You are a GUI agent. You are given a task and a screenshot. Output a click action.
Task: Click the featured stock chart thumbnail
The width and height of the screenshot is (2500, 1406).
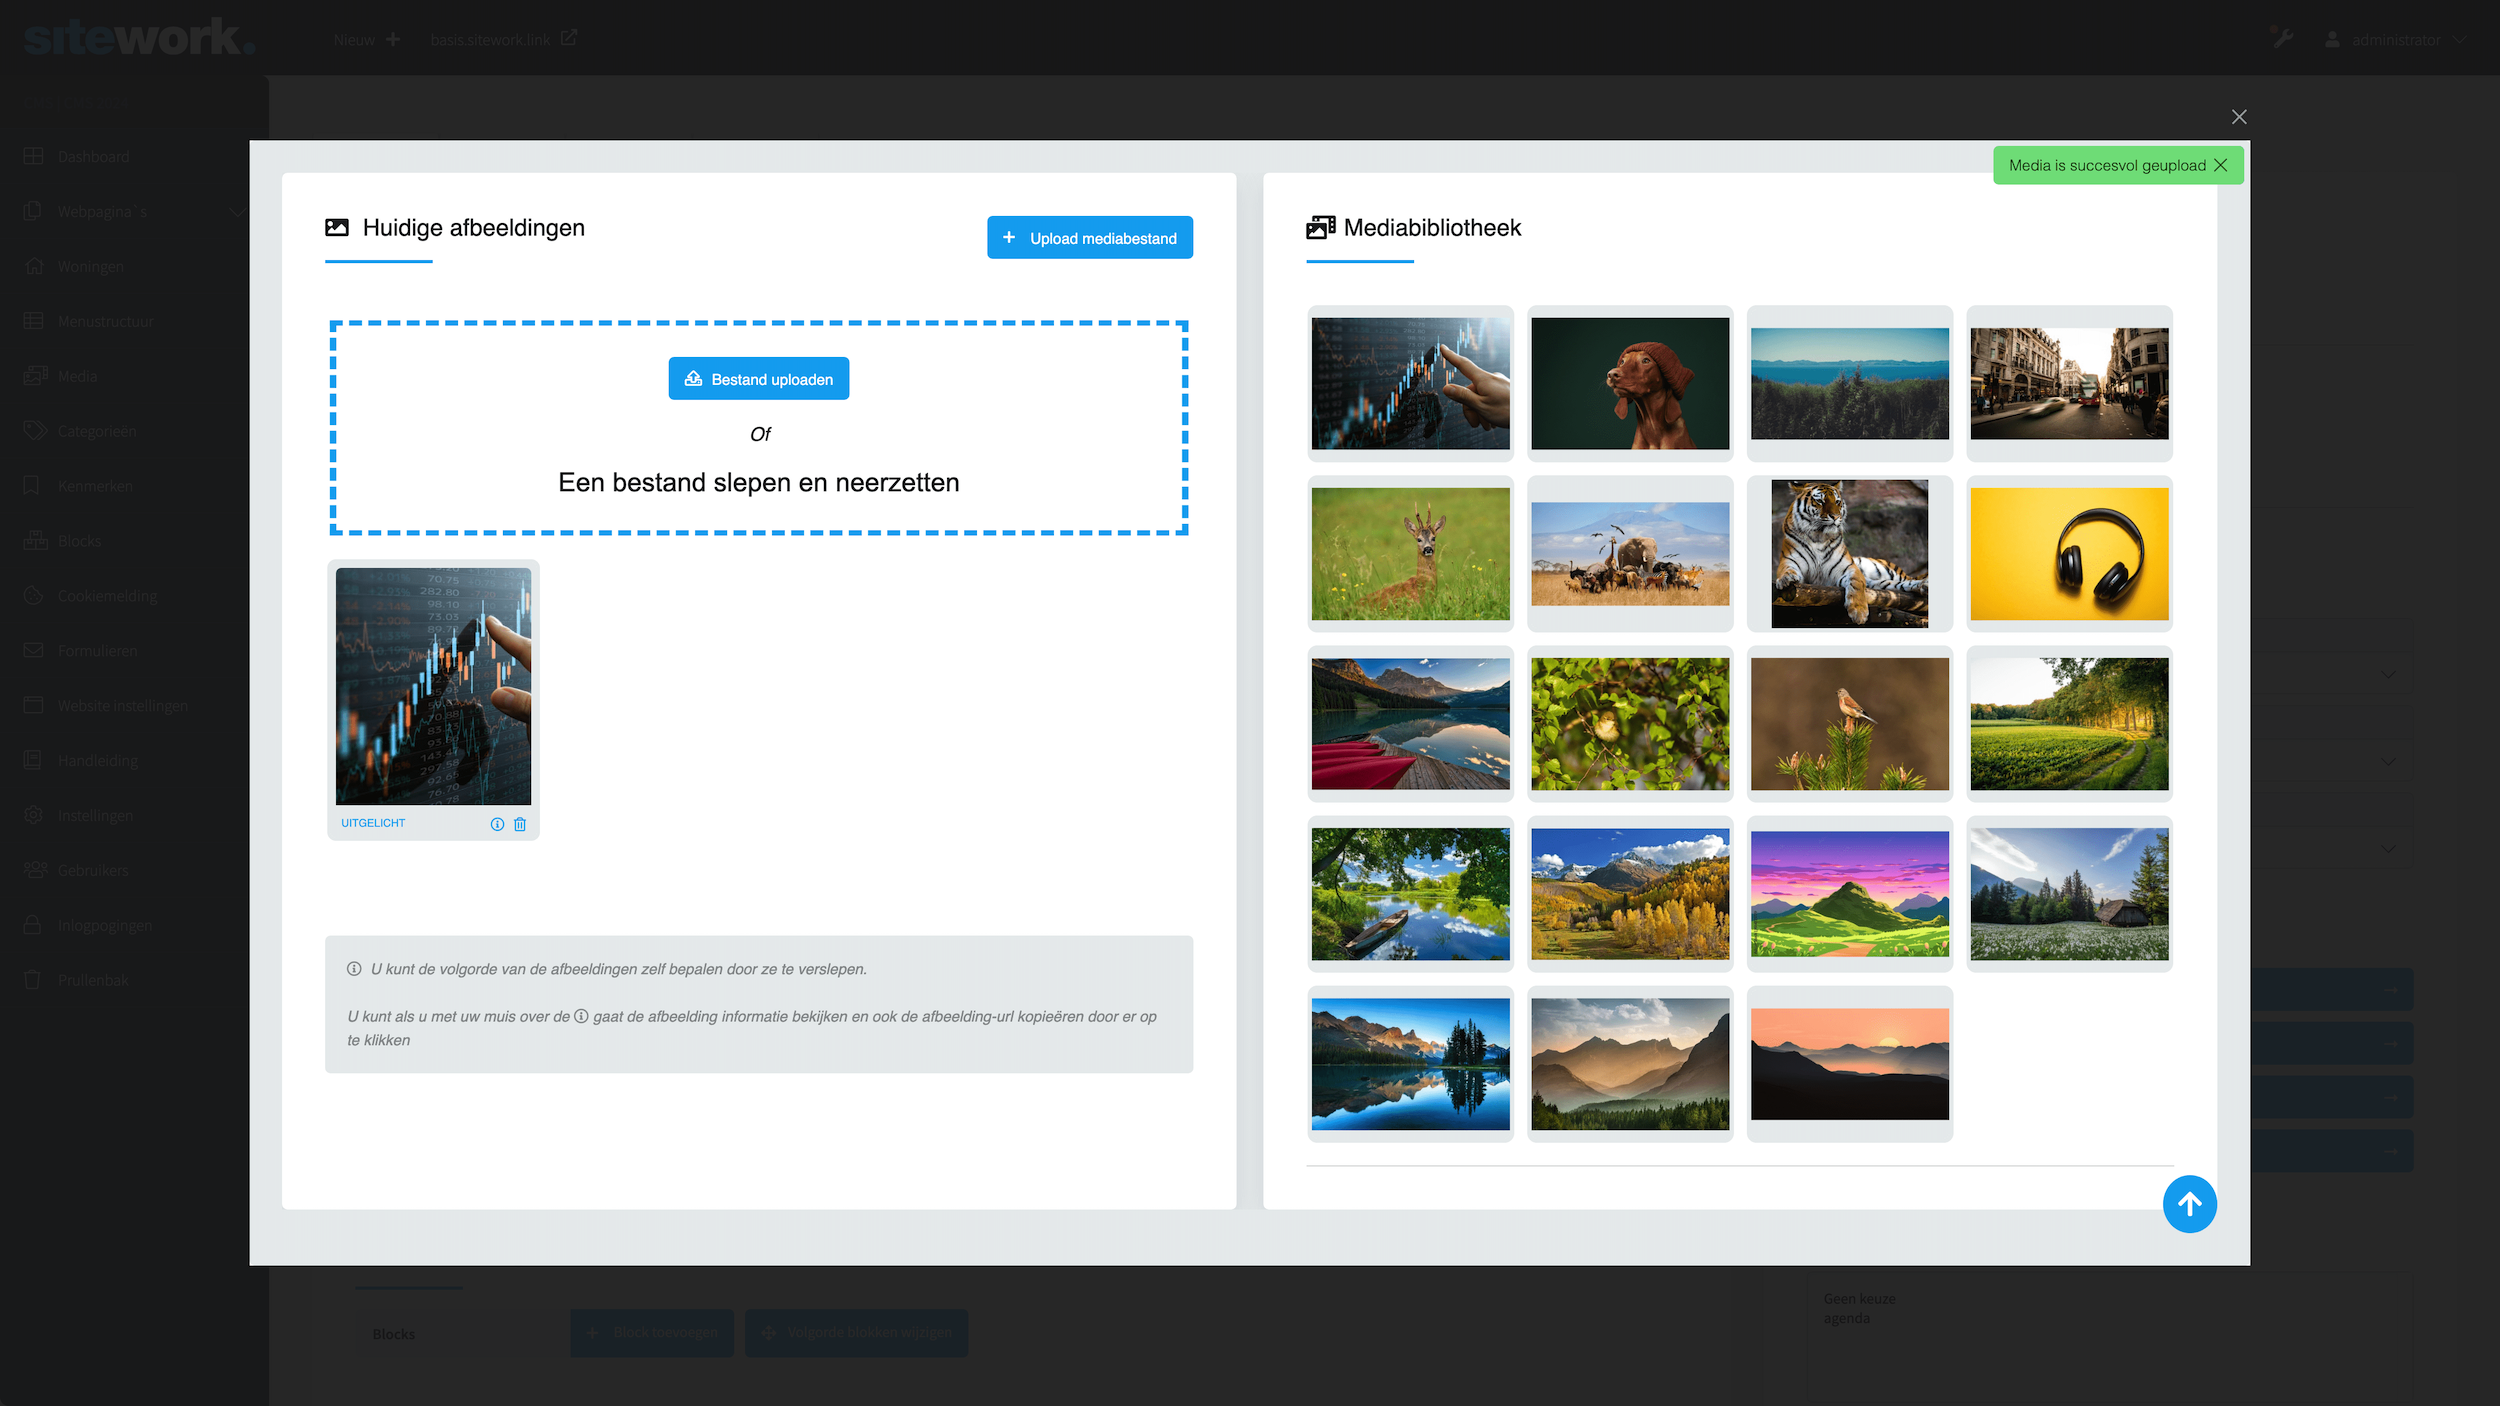pos(433,686)
